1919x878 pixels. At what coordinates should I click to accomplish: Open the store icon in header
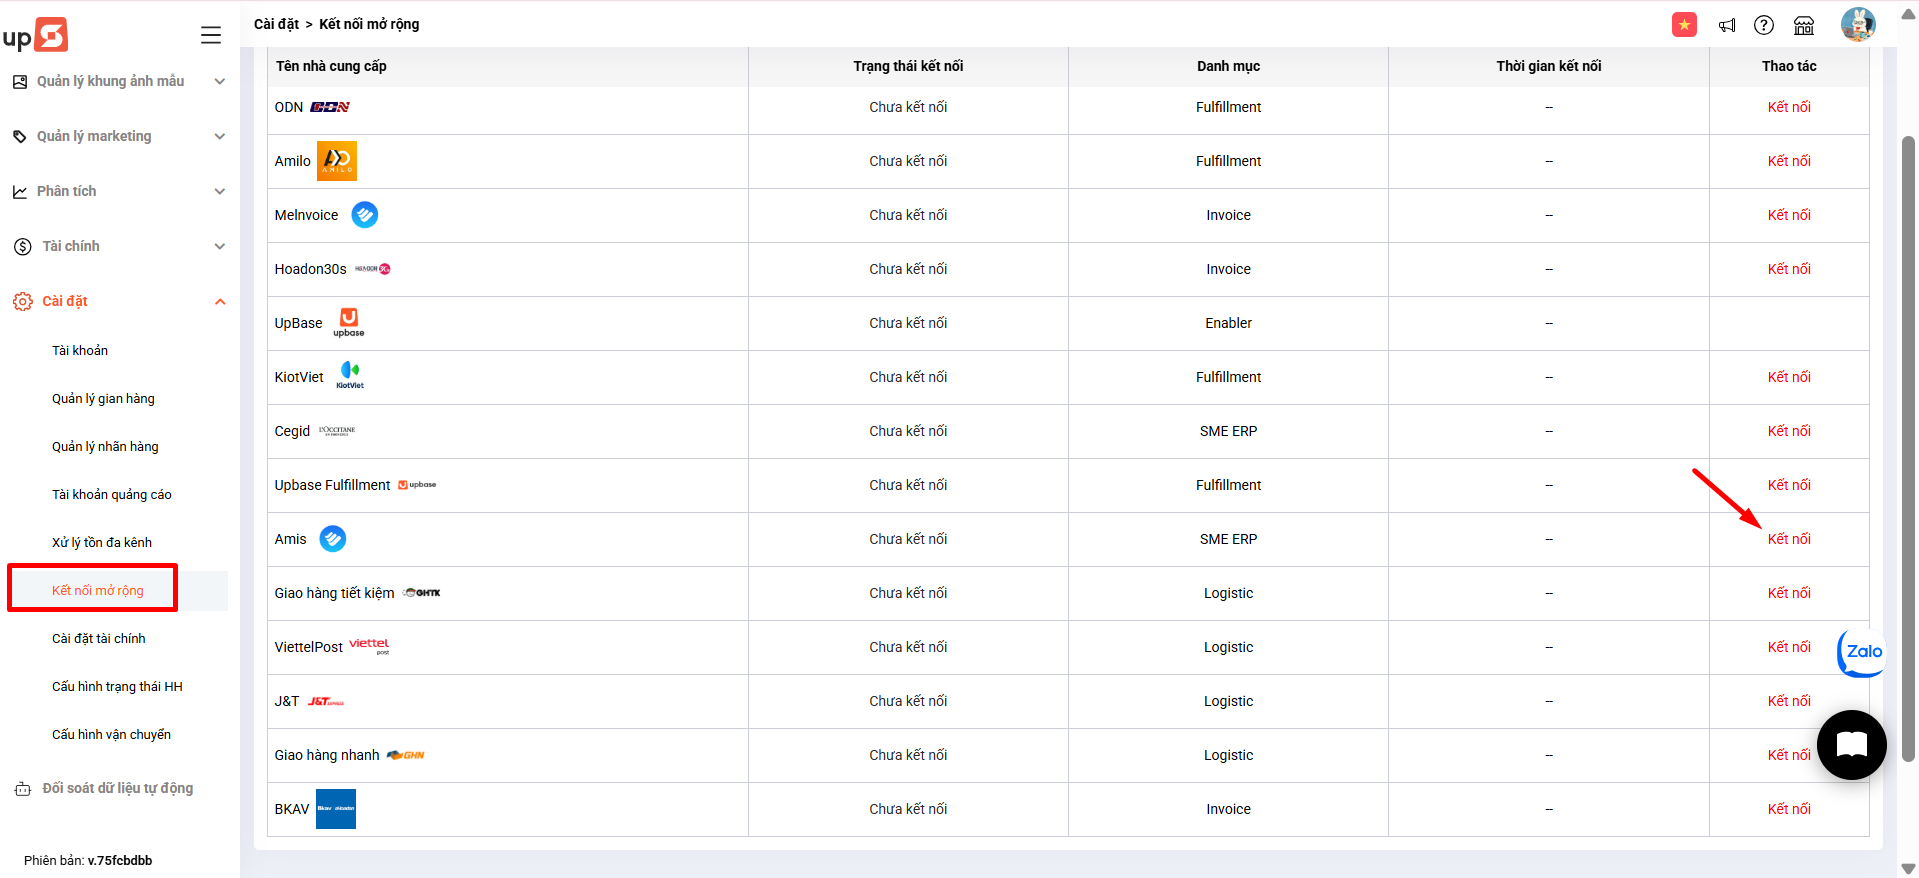[1804, 25]
